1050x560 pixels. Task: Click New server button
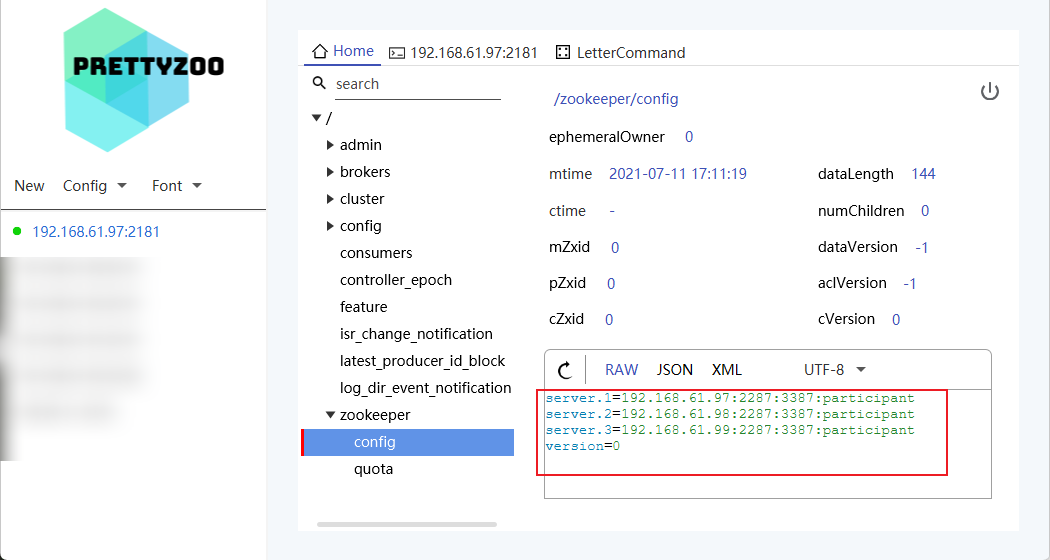tap(29, 186)
